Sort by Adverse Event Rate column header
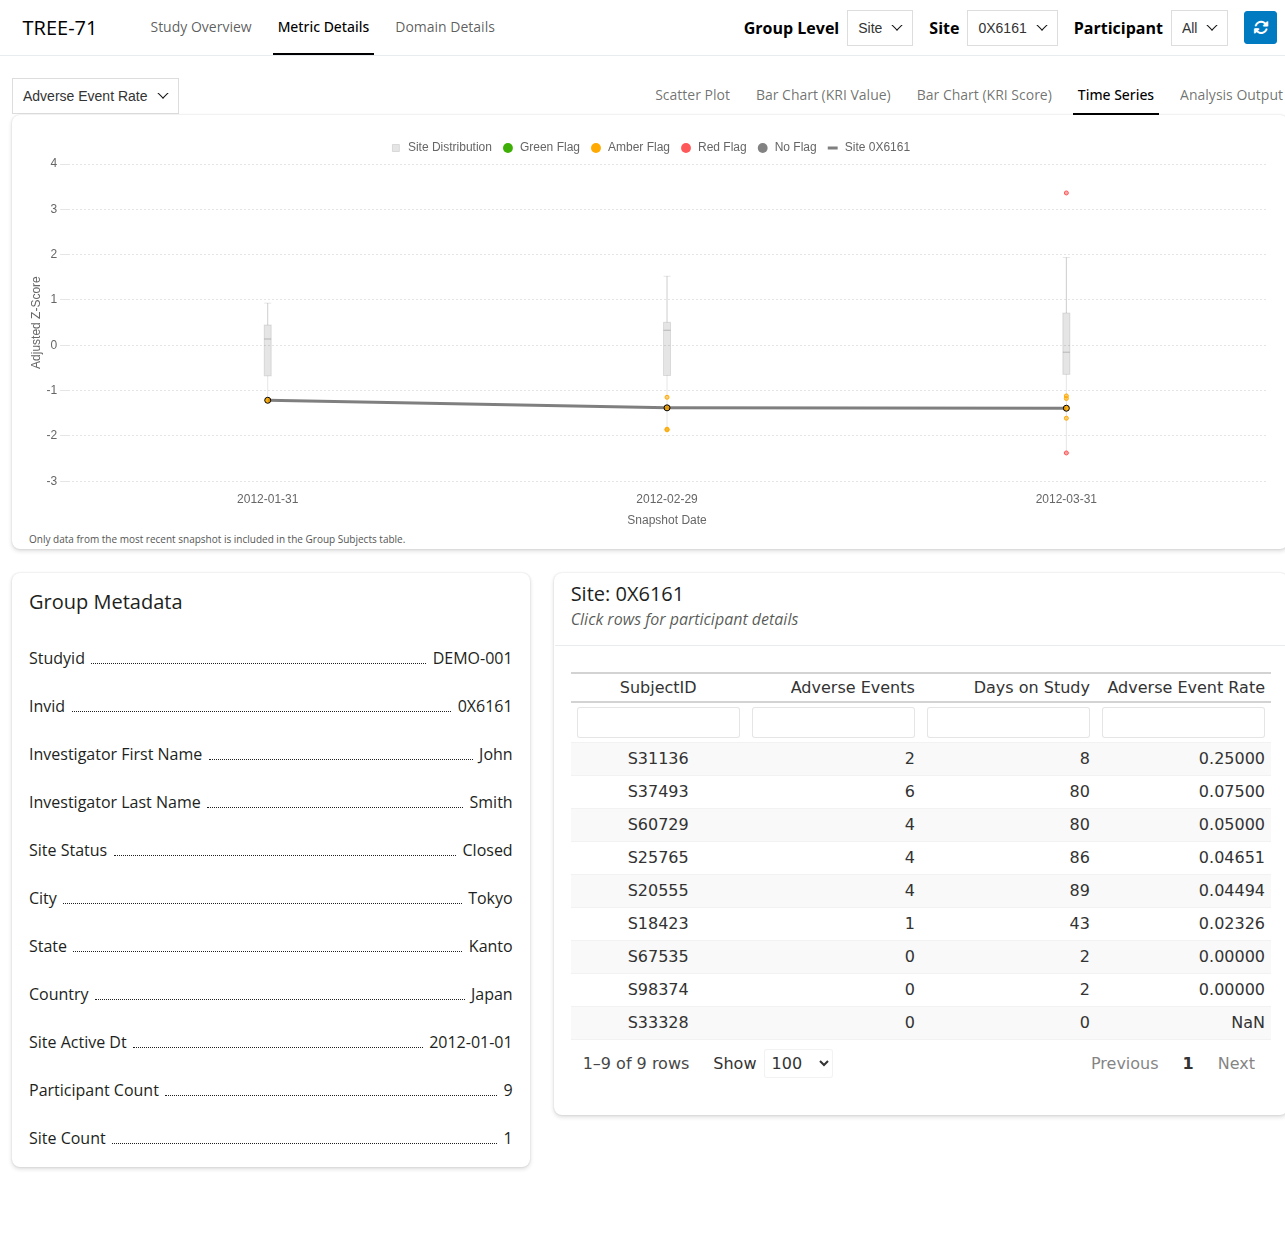Viewport: 1285px width, 1239px height. (1185, 687)
